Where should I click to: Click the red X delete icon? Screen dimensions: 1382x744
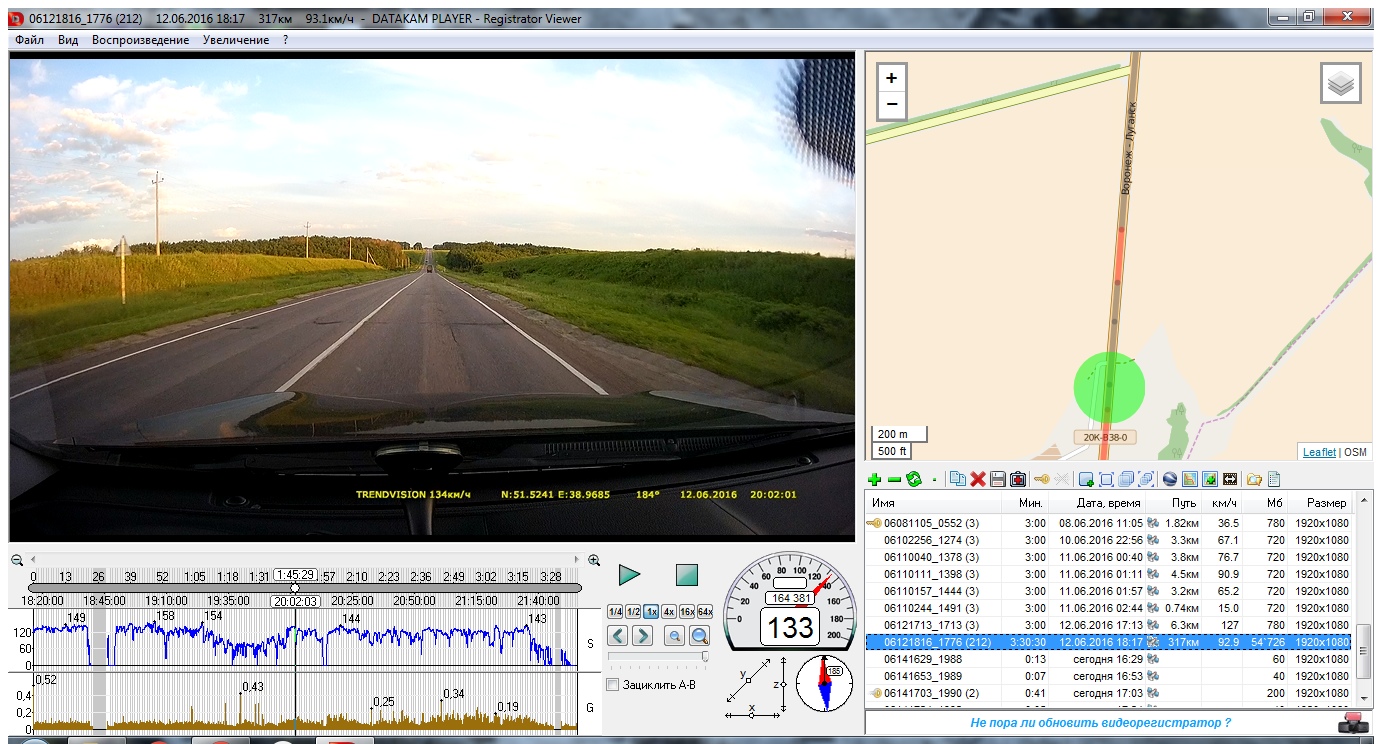978,480
